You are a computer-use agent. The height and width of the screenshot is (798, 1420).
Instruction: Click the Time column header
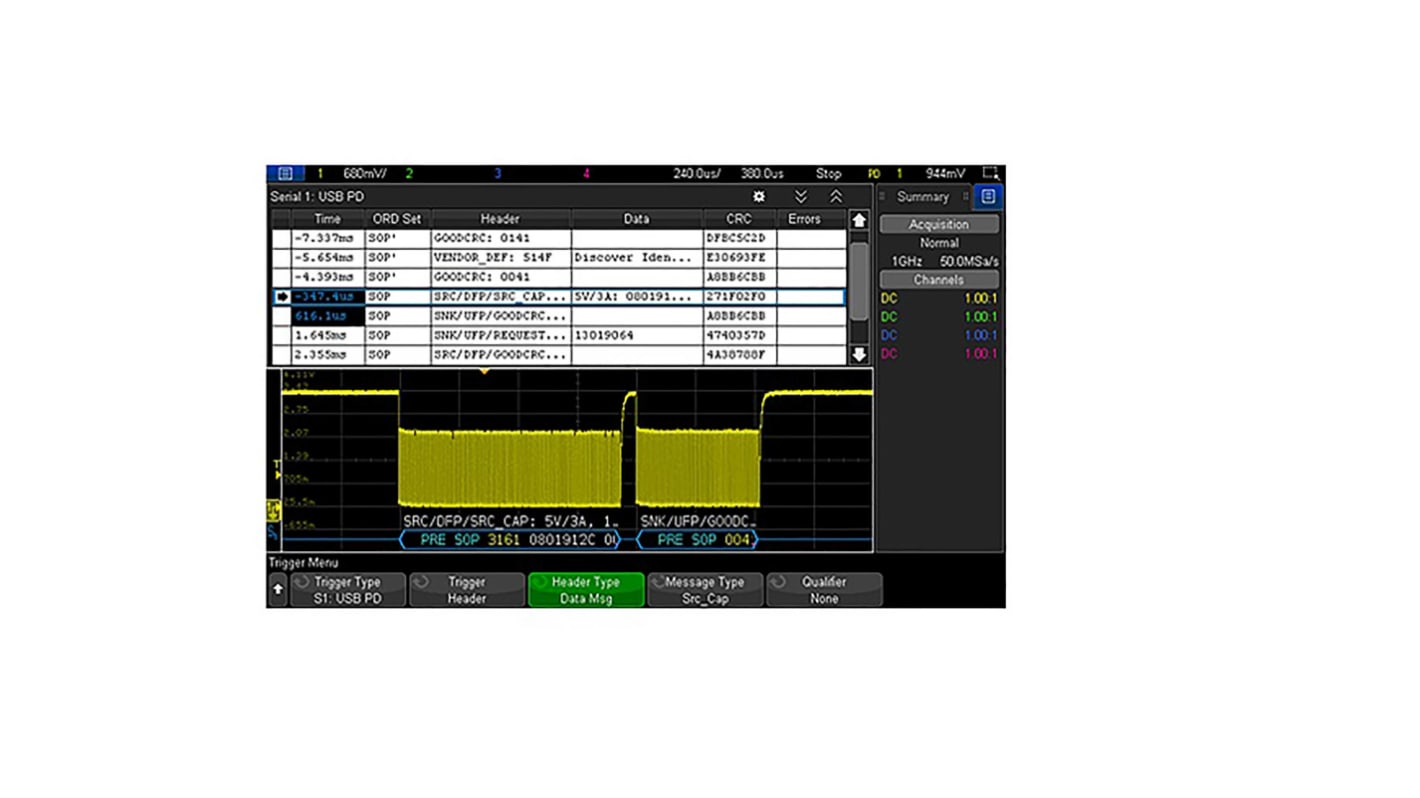tap(327, 219)
